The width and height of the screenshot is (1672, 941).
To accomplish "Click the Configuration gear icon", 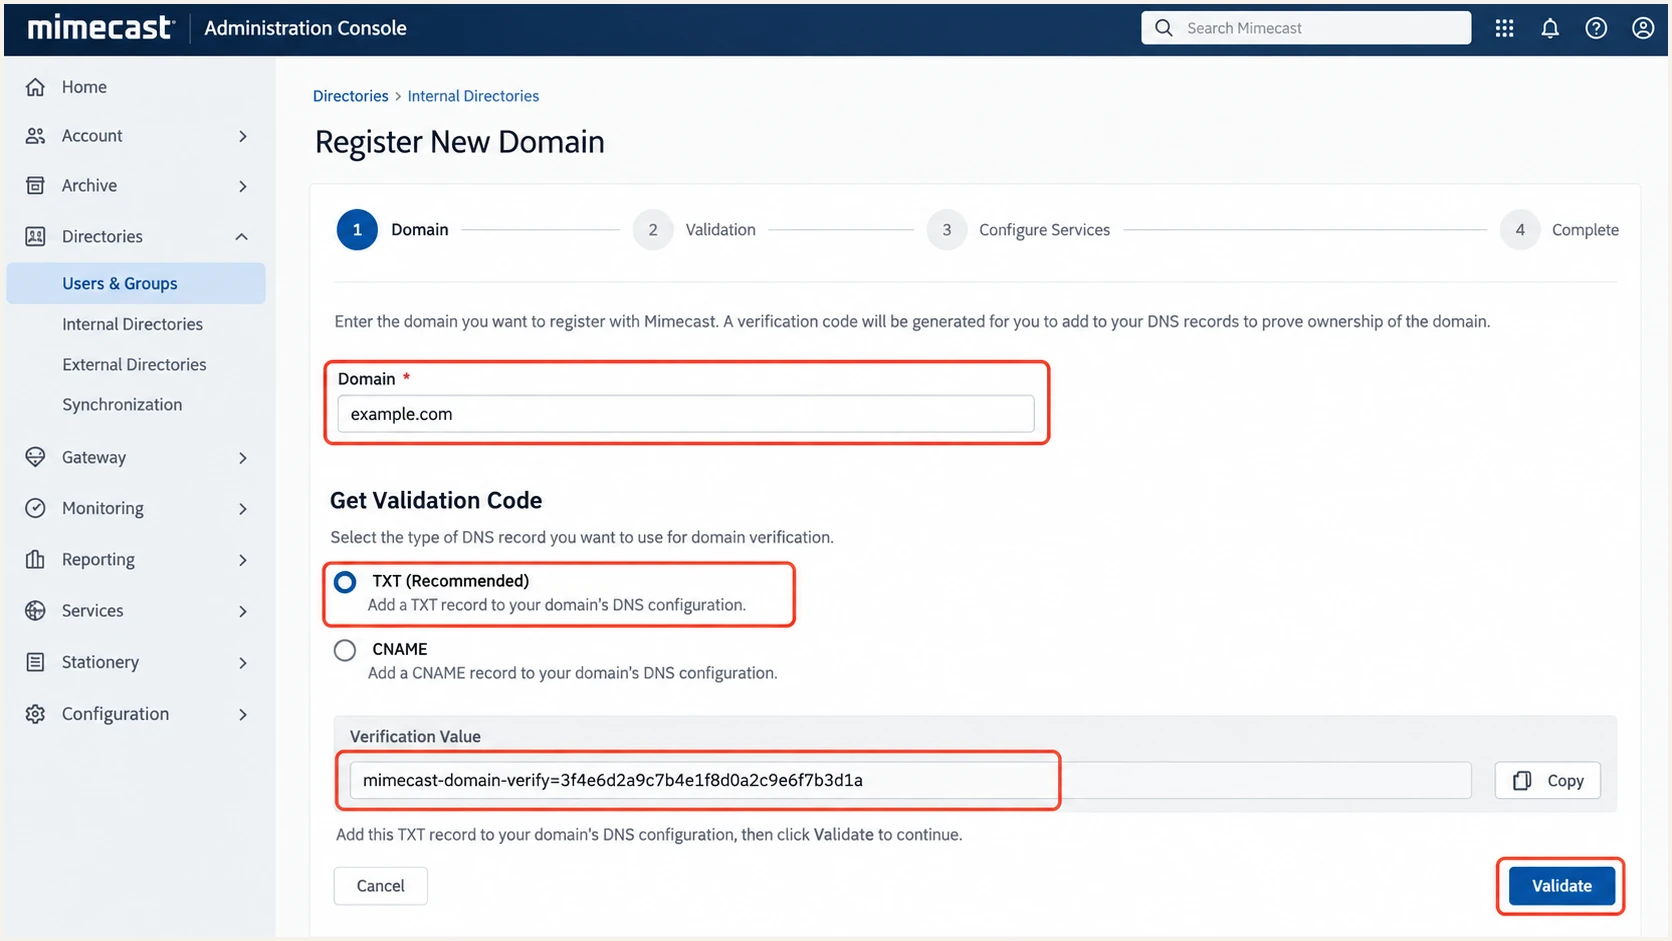I will pyautogui.click(x=35, y=714).
